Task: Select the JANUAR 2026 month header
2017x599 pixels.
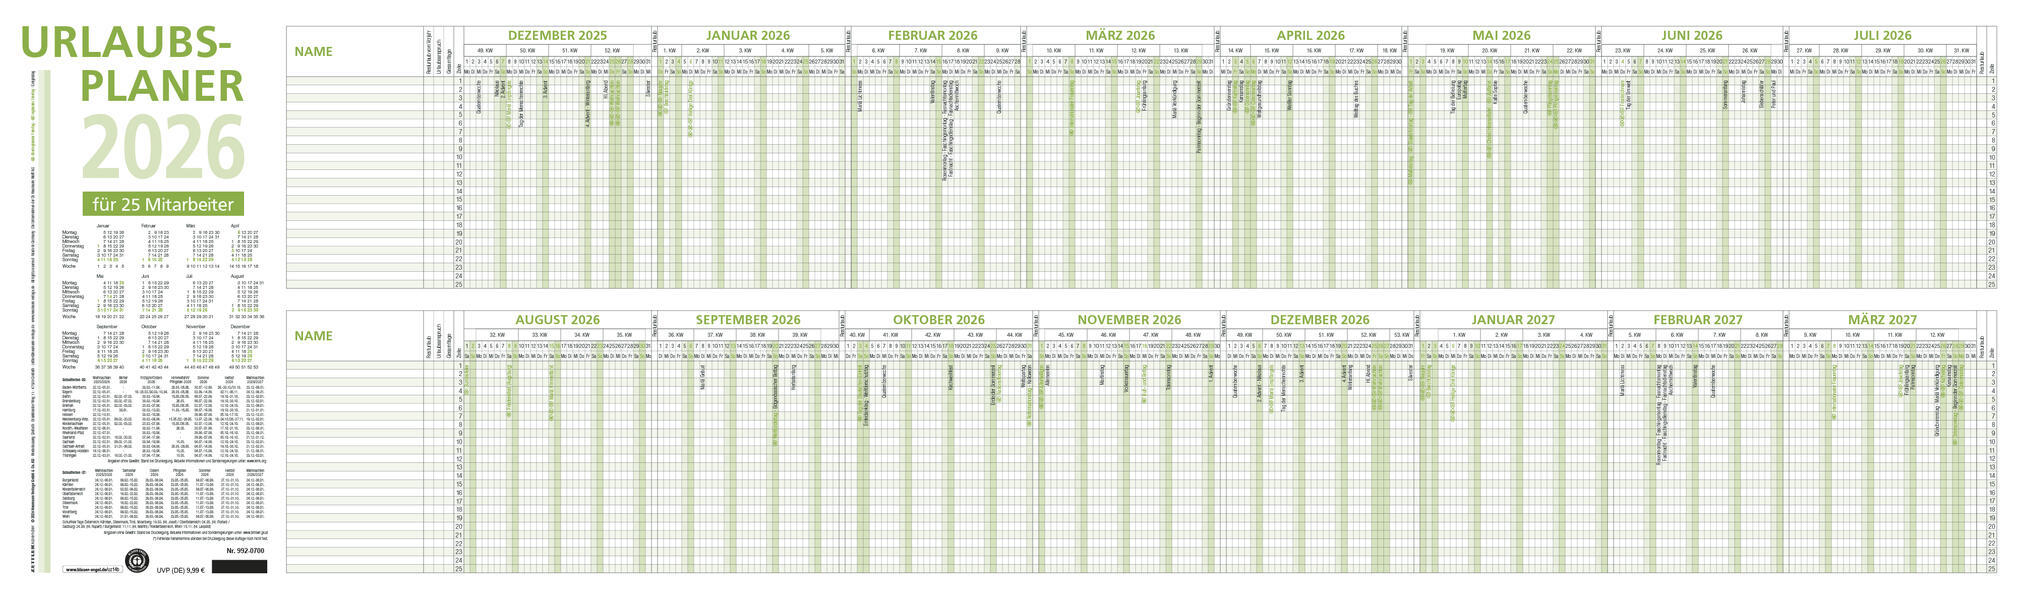Action: [x=748, y=35]
